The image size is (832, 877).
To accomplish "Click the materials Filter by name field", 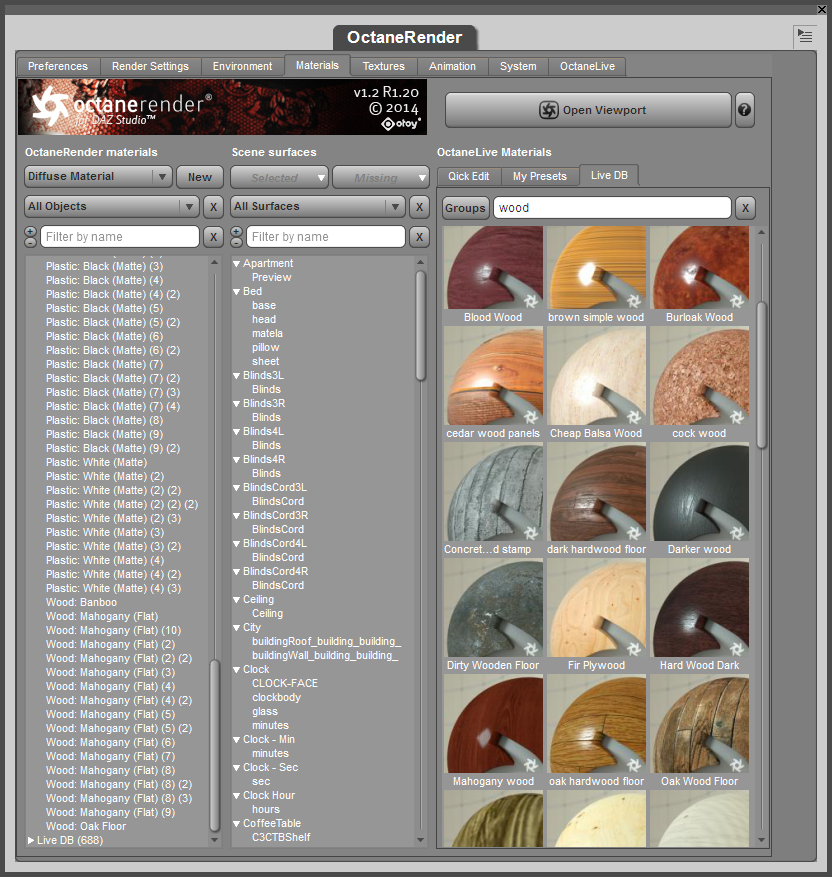I will tap(120, 237).
